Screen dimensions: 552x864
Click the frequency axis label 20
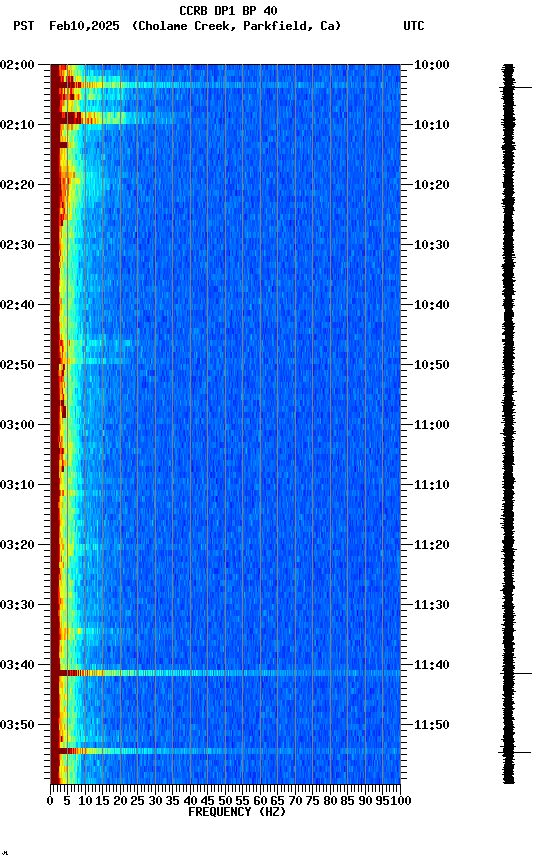point(120,801)
